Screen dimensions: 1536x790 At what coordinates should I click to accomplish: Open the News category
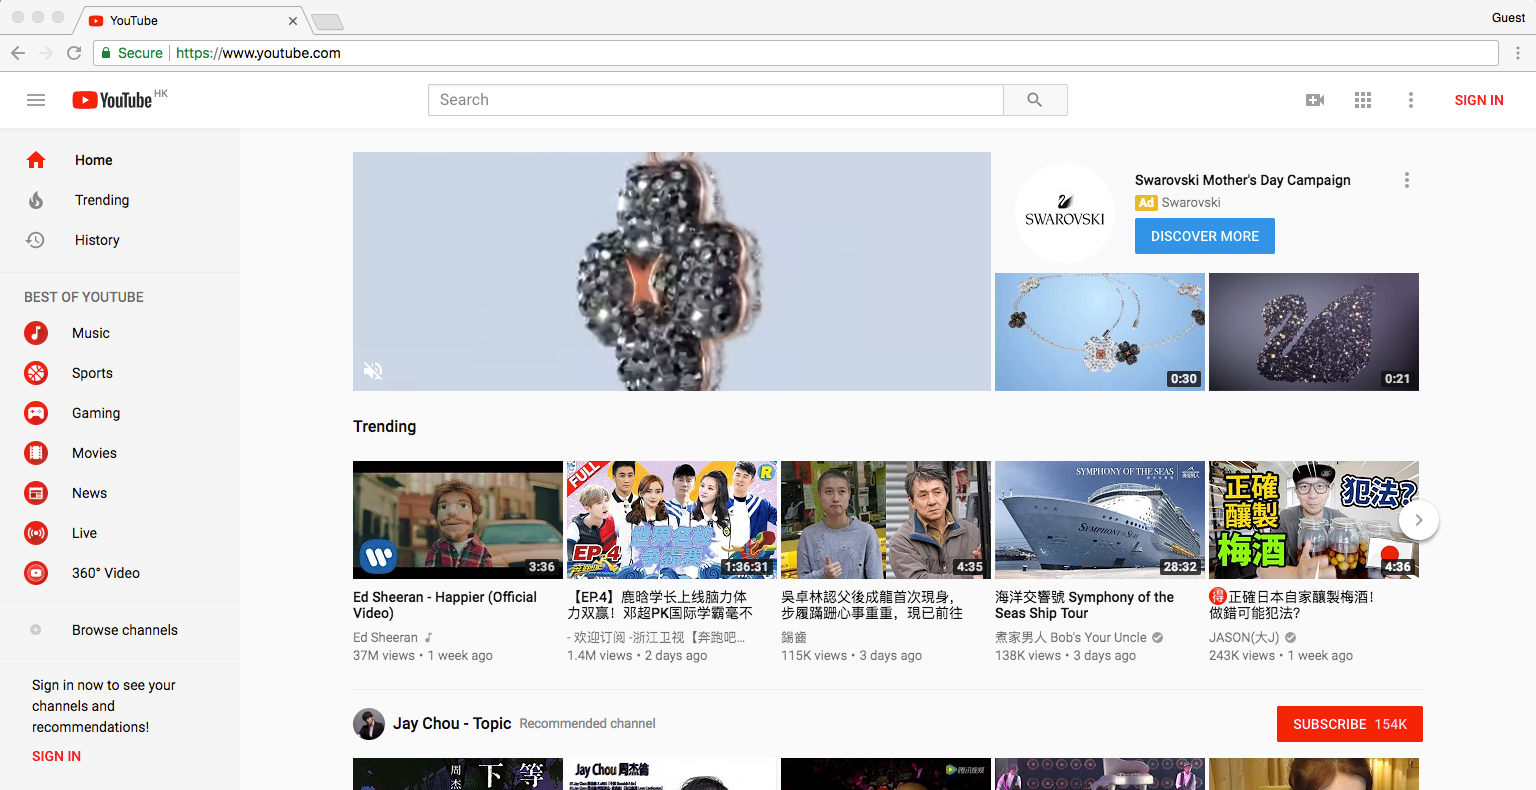pyautogui.click(x=120, y=493)
